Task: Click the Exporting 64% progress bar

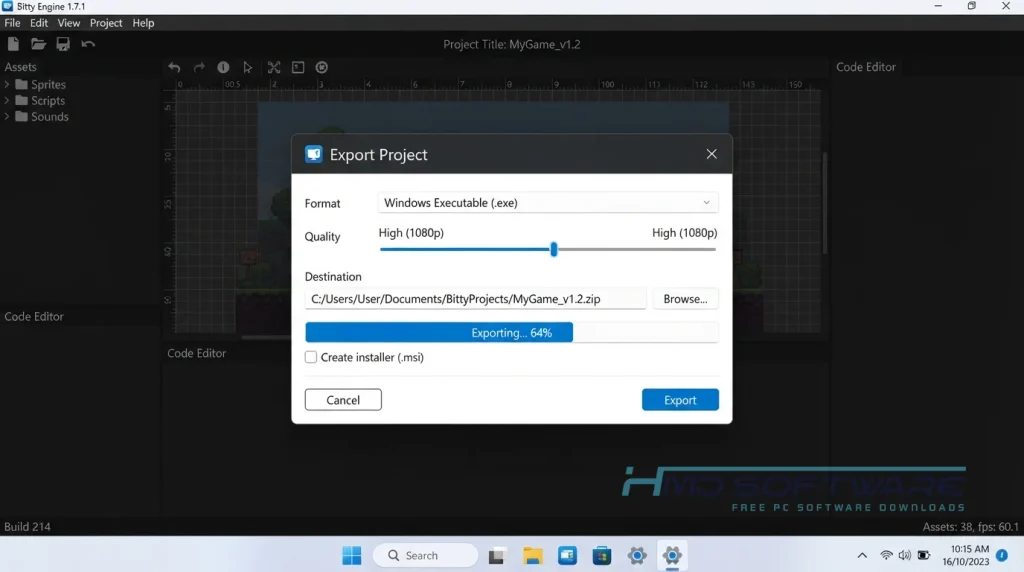Action: tap(511, 332)
